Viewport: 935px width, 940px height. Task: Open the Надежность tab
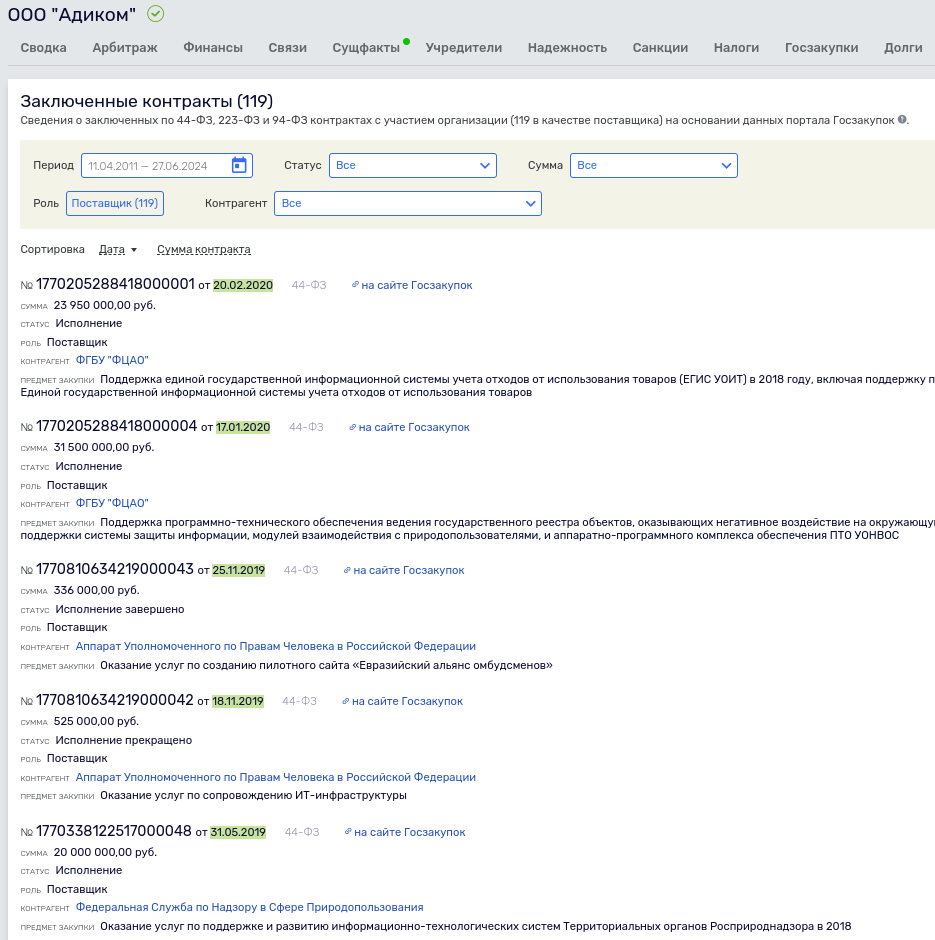567,47
